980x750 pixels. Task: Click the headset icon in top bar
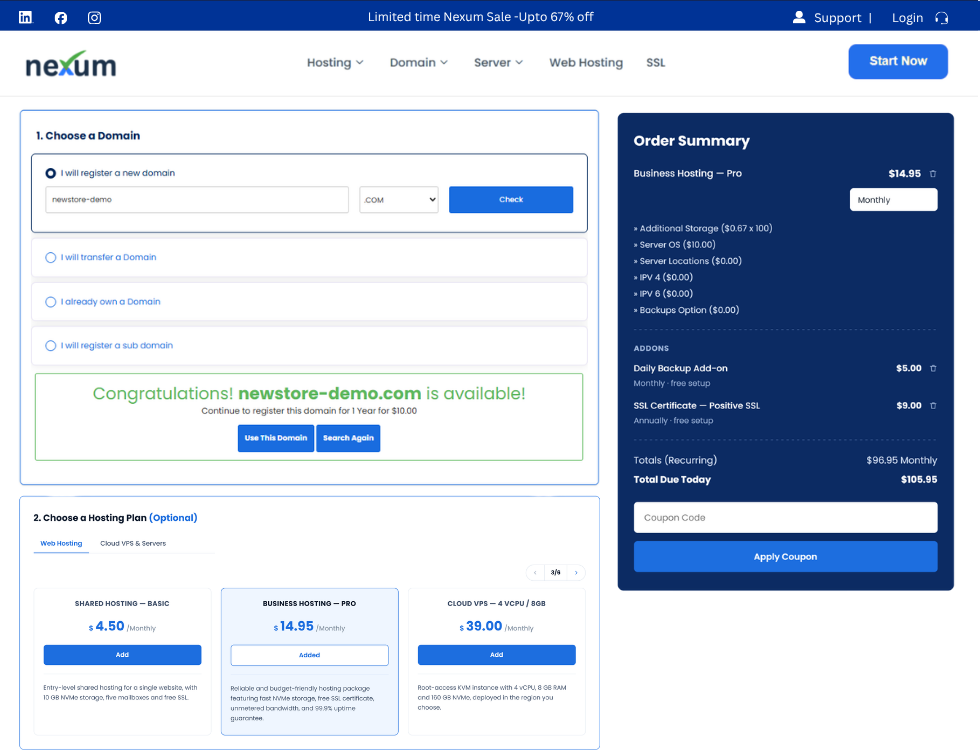coord(941,18)
